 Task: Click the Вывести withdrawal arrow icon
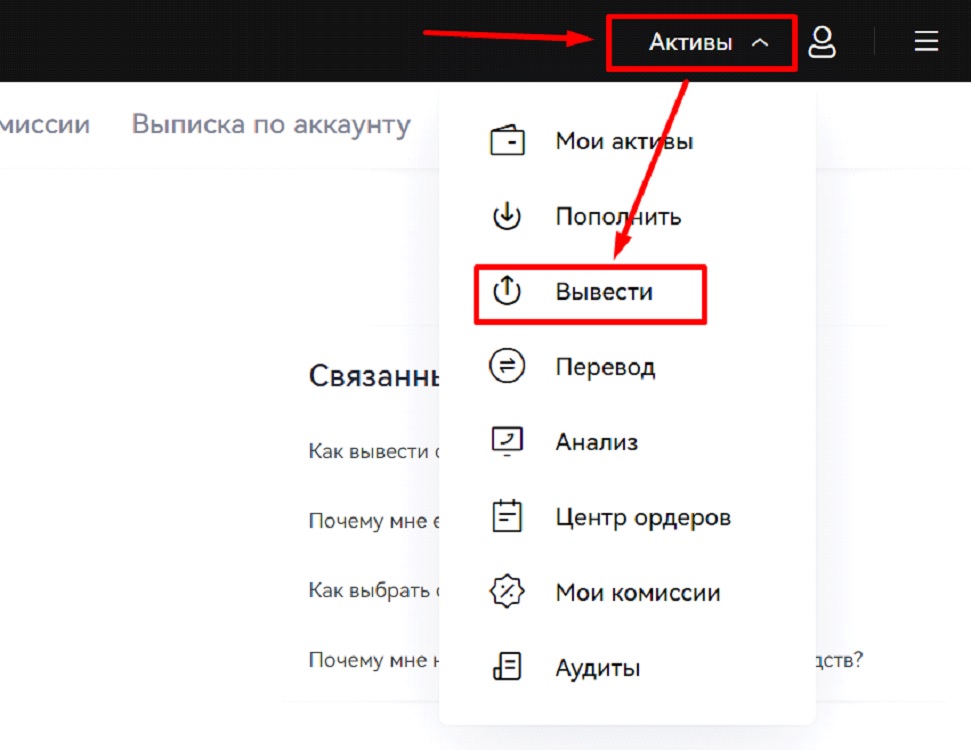pos(507,291)
